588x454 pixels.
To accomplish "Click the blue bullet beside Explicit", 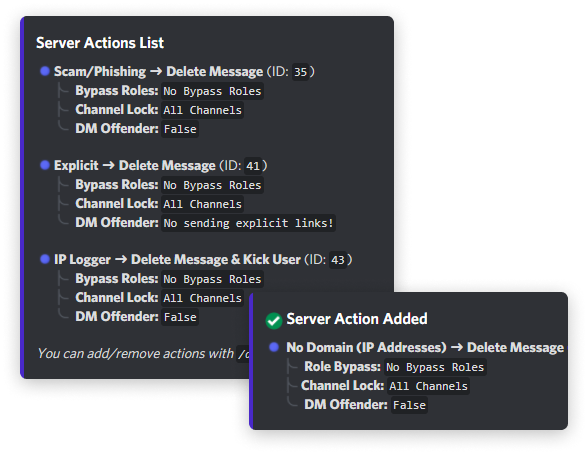I will pos(45,165).
